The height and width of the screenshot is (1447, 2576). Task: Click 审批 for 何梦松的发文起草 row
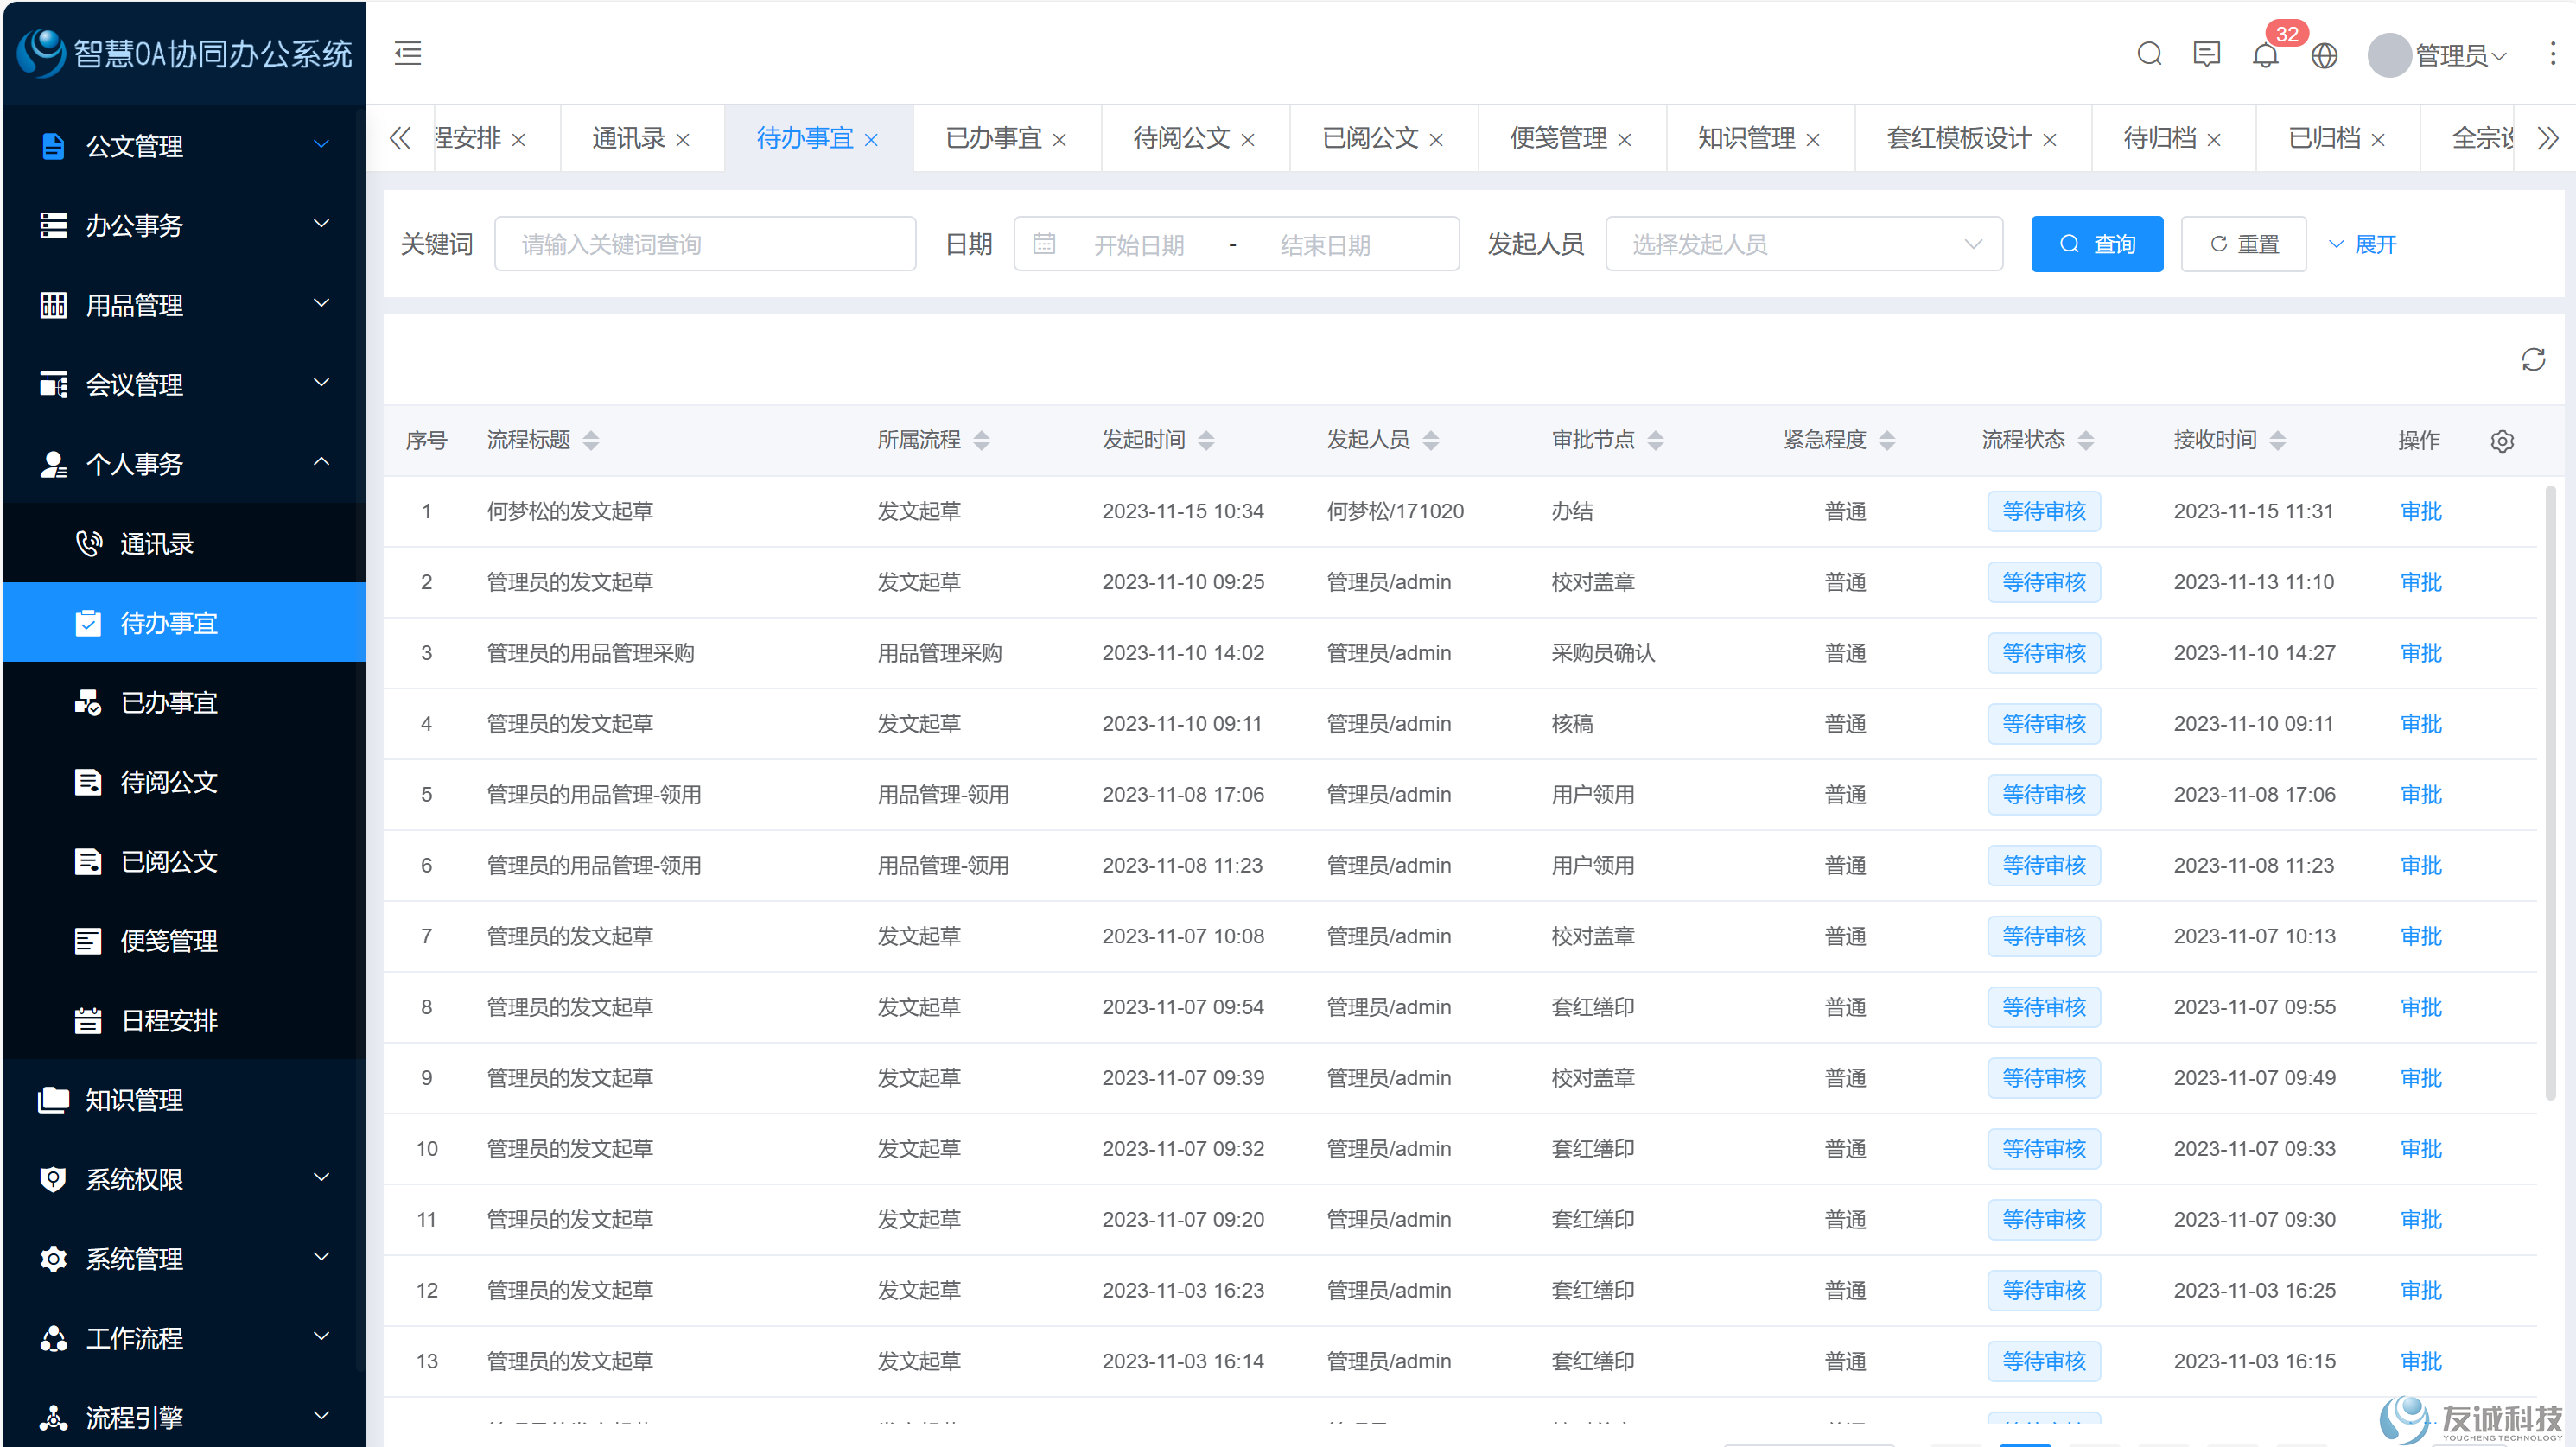point(2420,512)
